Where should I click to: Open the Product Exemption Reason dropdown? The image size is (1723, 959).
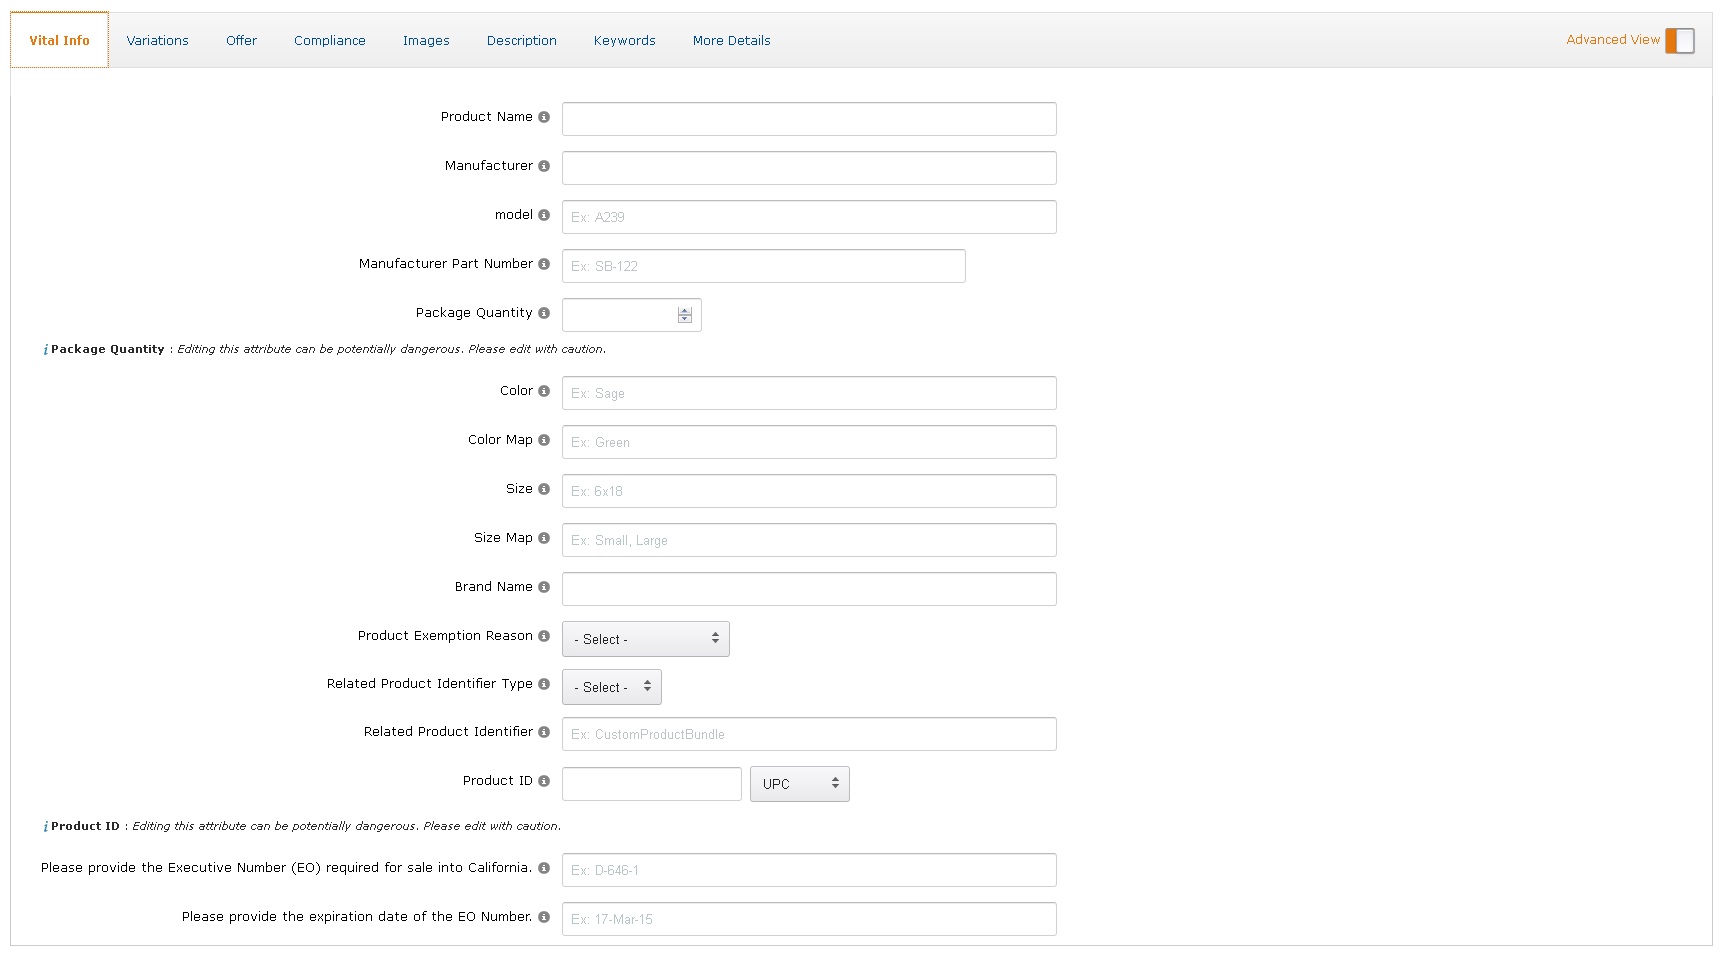pos(646,639)
